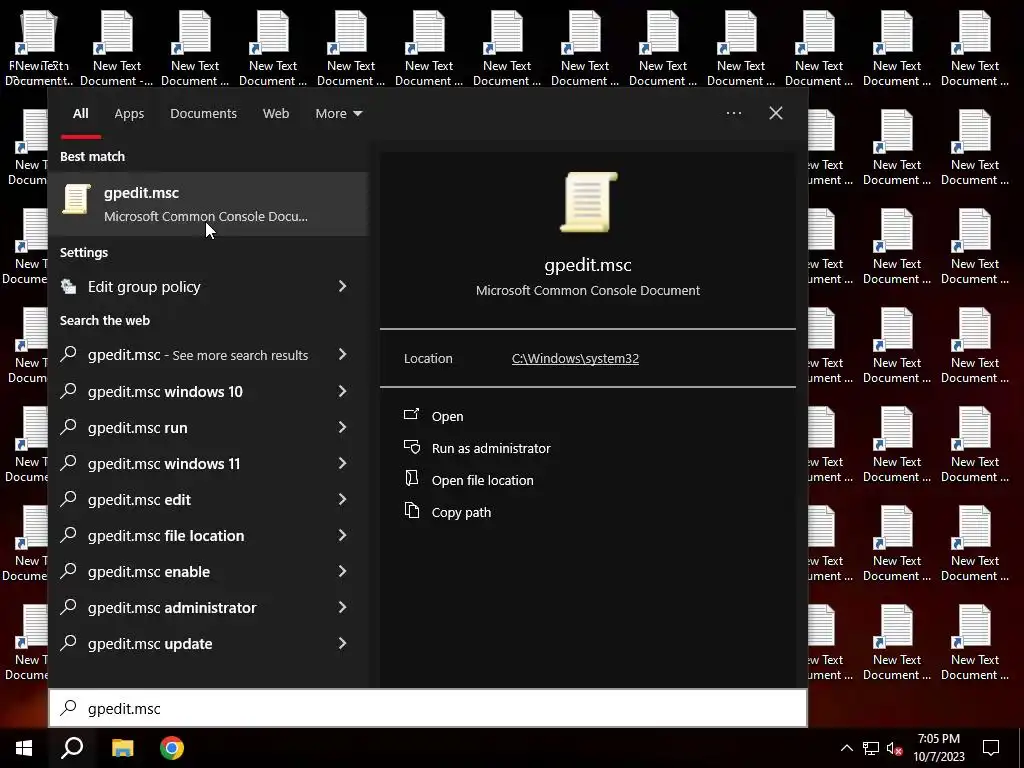Open the More filter dropdown
The width and height of the screenshot is (1024, 768).
[338, 114]
